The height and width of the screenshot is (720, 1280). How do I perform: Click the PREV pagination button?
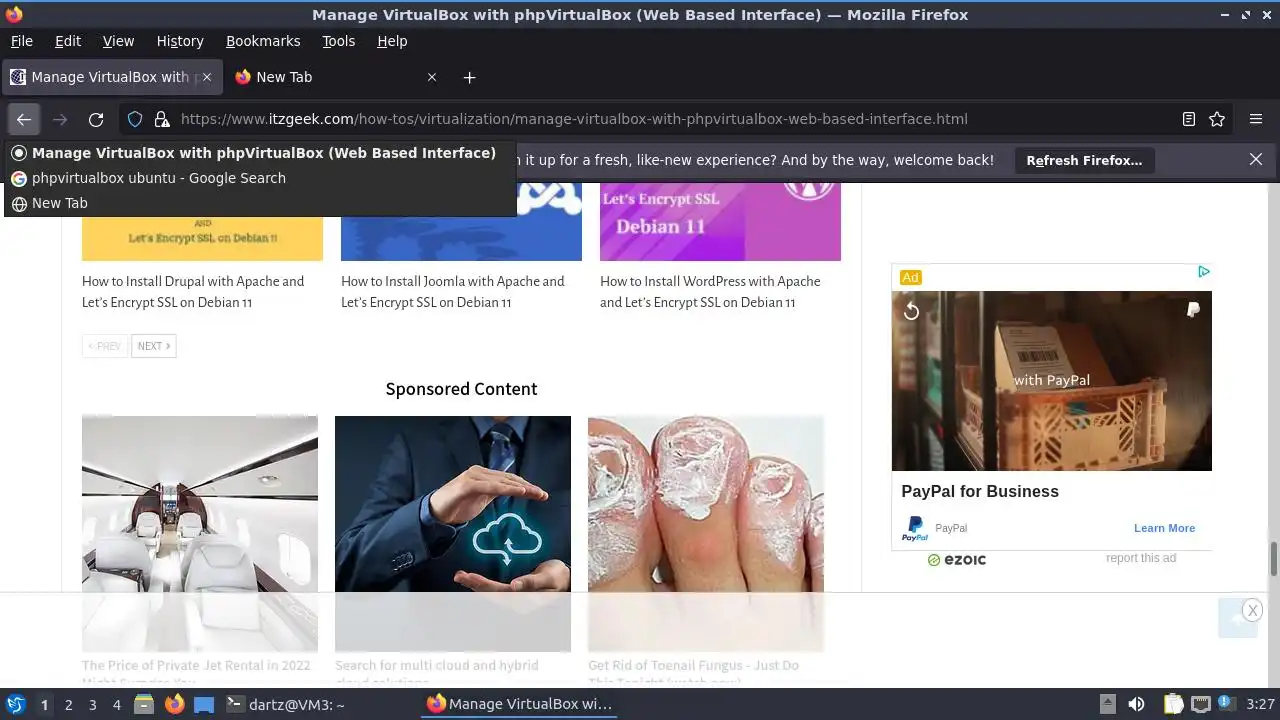pos(104,346)
